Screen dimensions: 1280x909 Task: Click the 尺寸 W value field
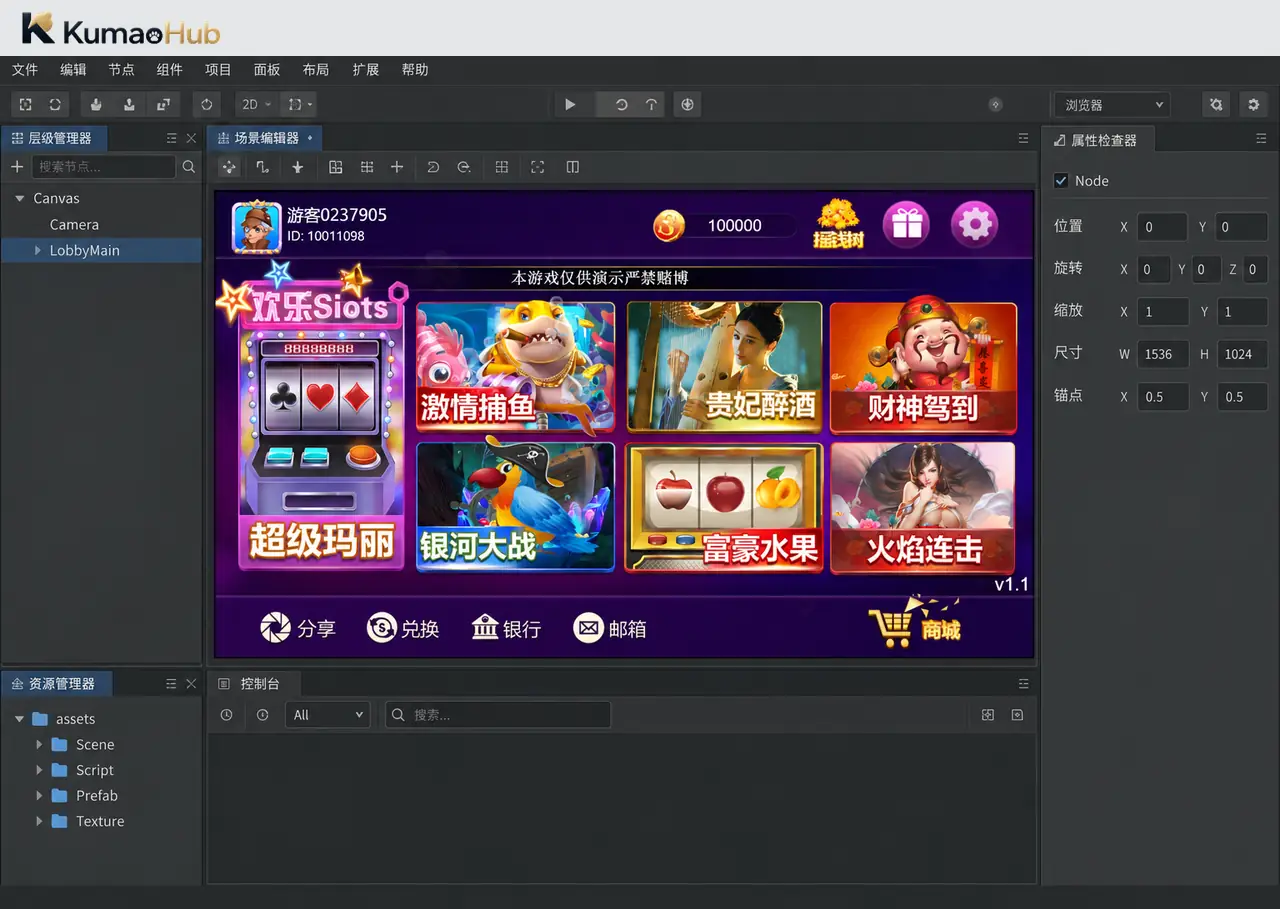pos(1162,354)
